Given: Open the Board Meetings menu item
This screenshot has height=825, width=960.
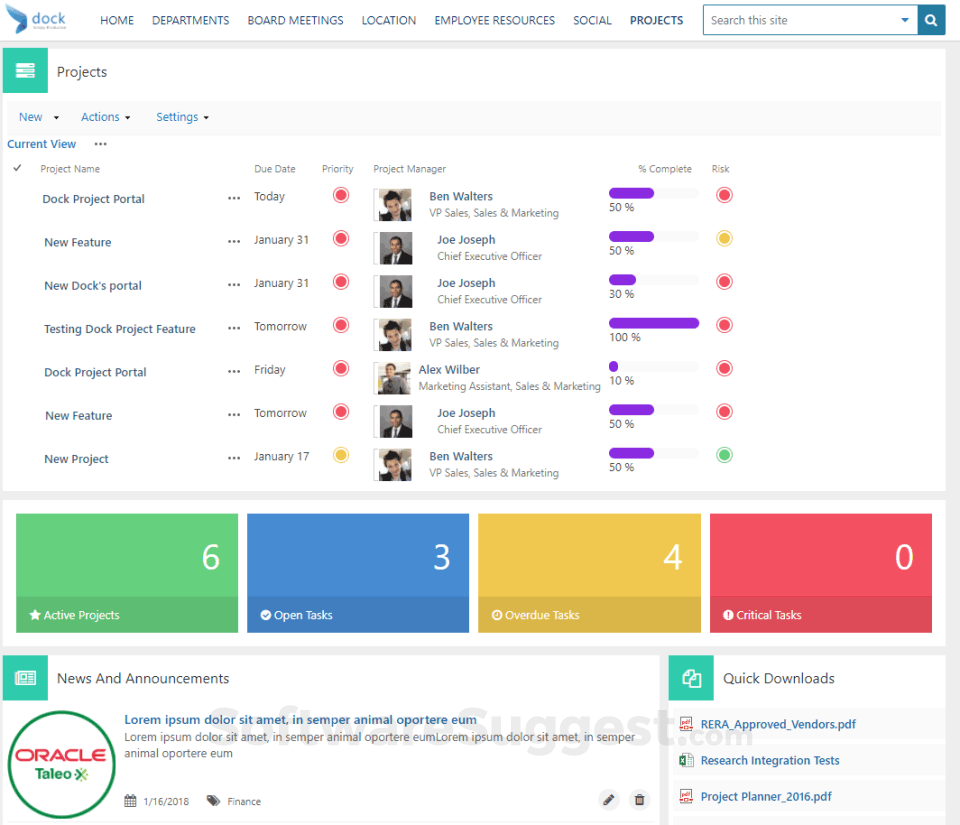Looking at the screenshot, I should pyautogui.click(x=295, y=20).
